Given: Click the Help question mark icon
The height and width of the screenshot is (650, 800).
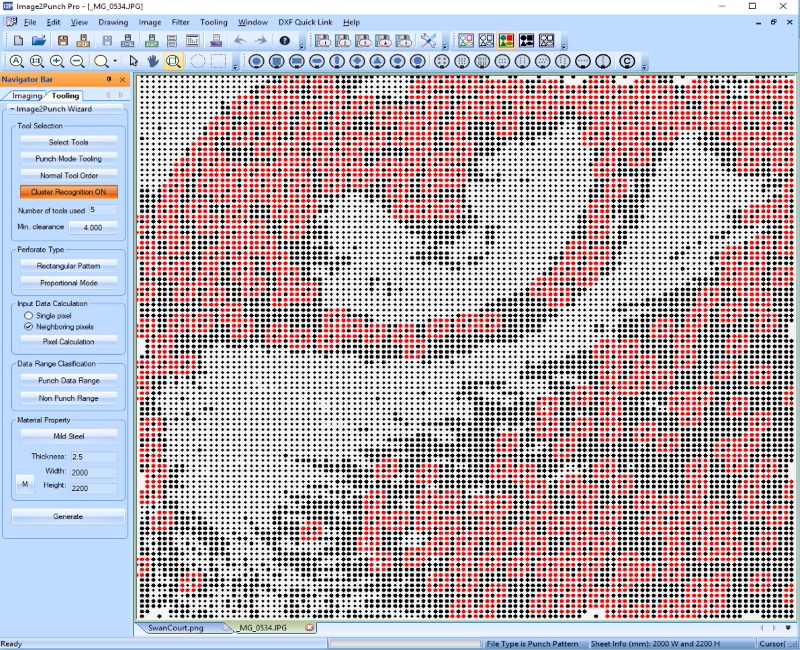Looking at the screenshot, I should point(285,41).
